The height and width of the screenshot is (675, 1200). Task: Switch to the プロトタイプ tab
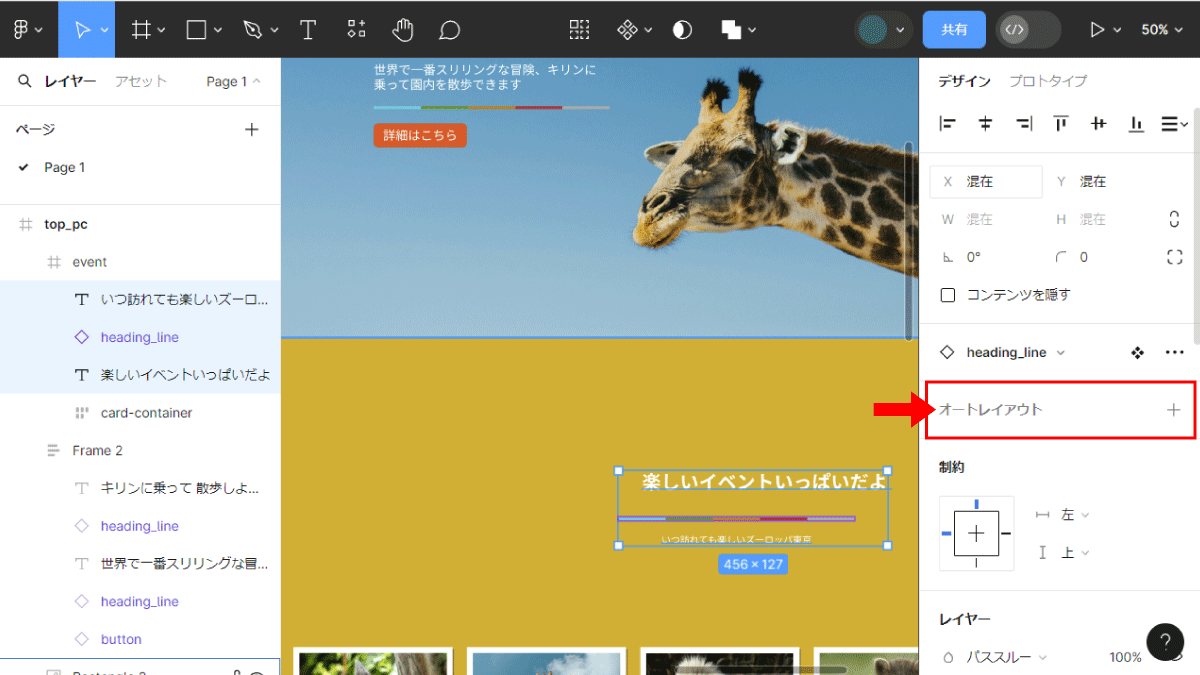coord(1047,81)
